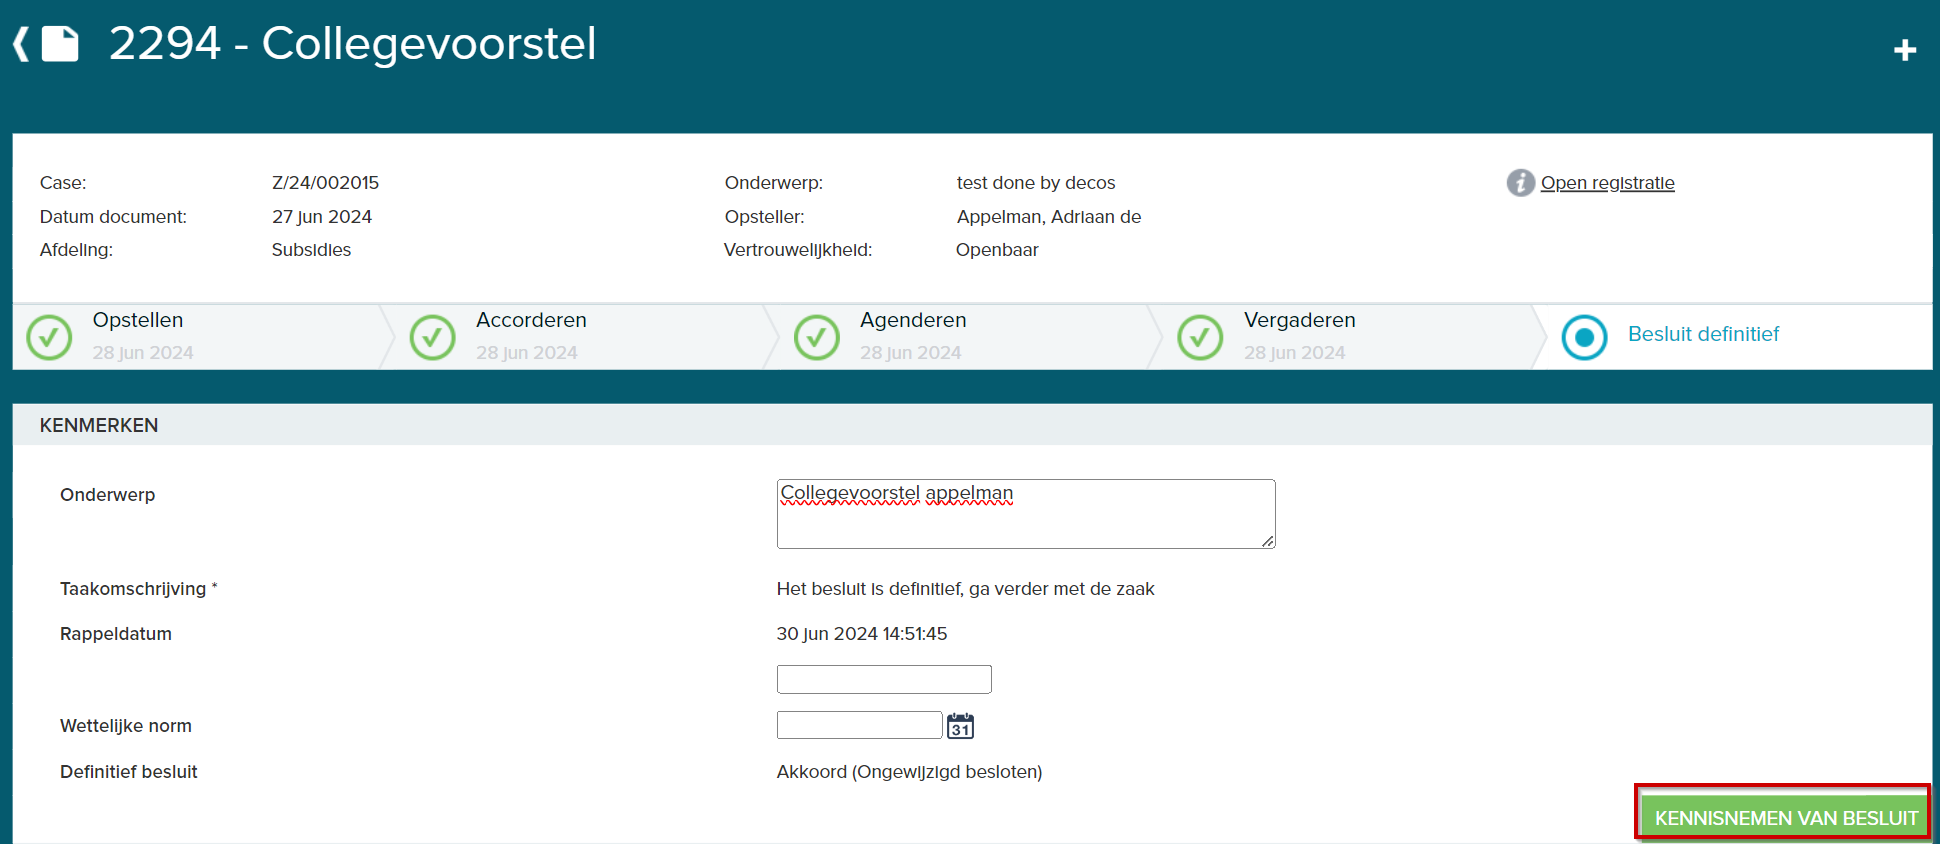Click the info icon beside Open registratie
The image size is (1940, 844).
point(1520,183)
